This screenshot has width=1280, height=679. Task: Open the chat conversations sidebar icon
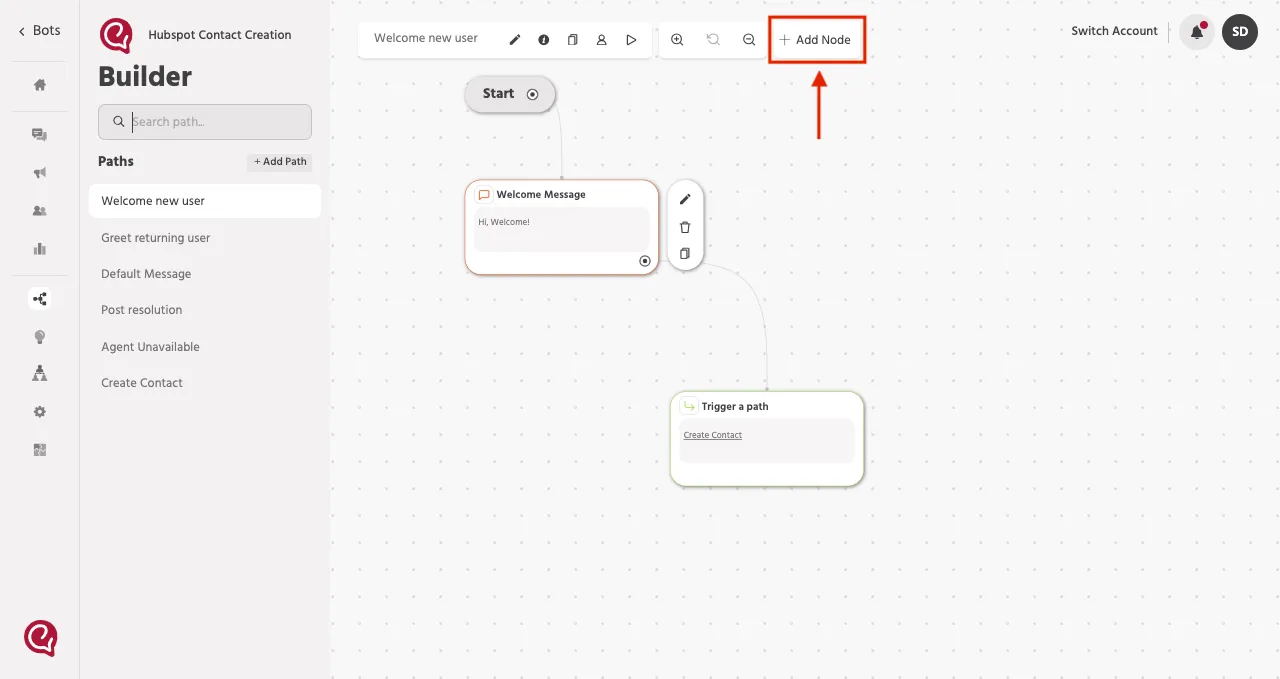pyautogui.click(x=40, y=134)
